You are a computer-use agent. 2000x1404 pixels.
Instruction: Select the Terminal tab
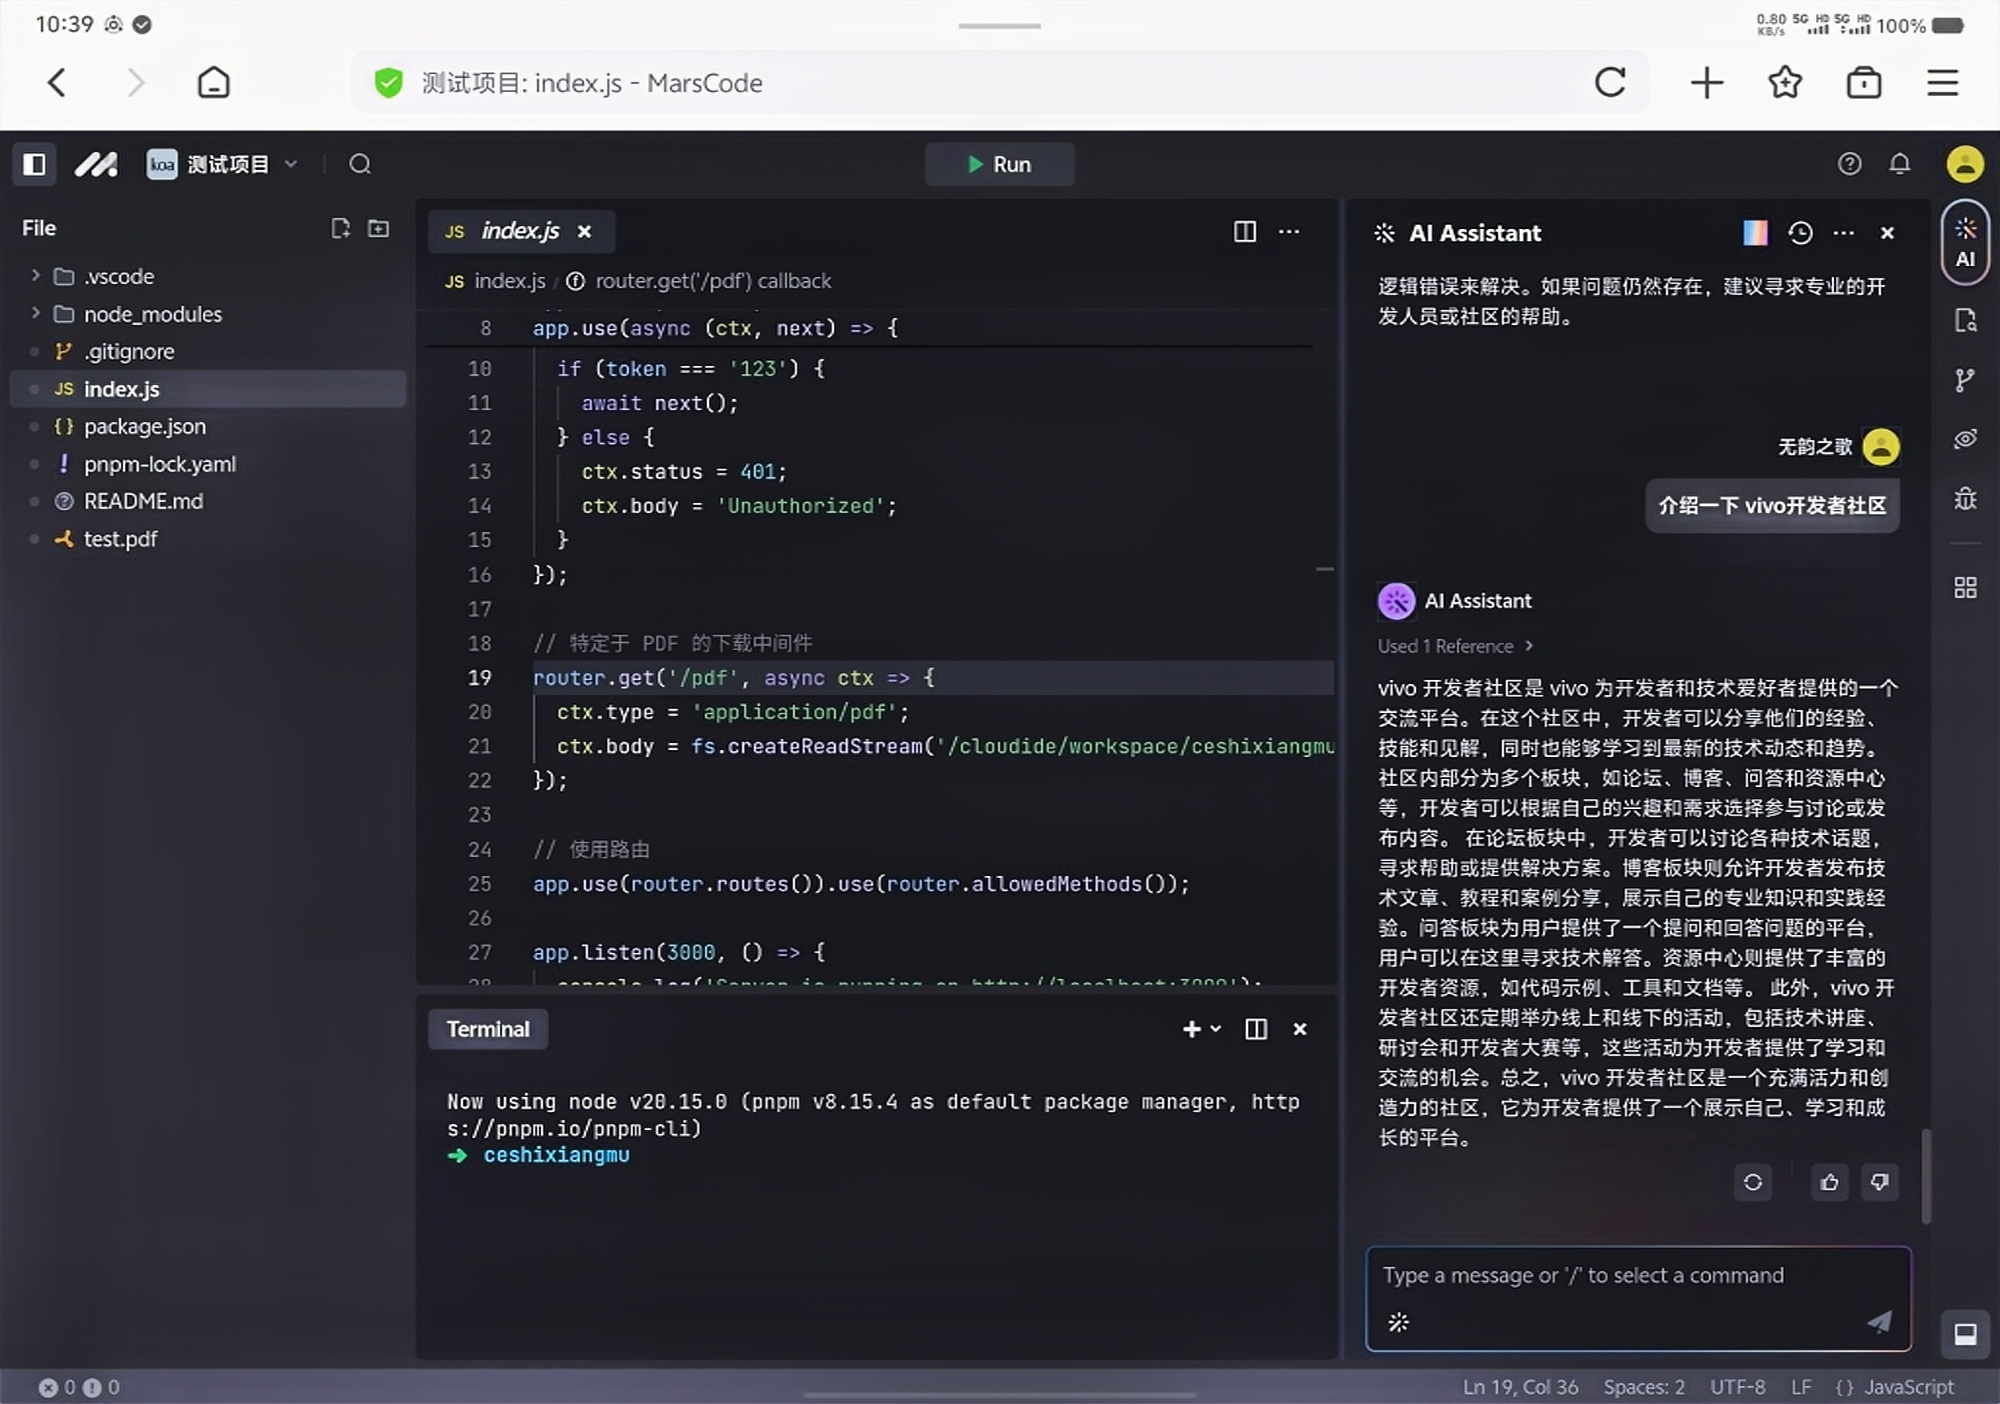pos(488,1029)
